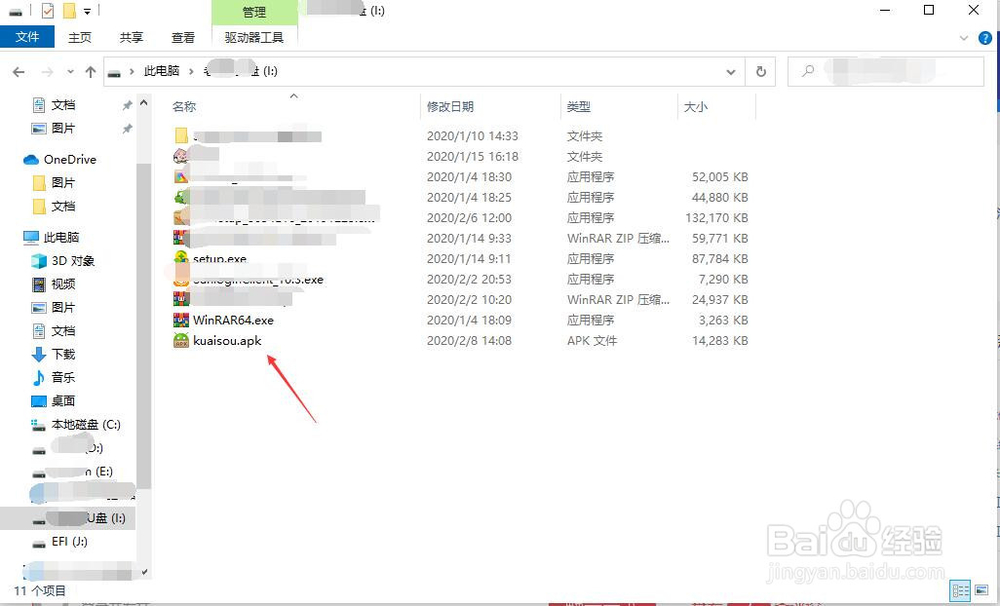The width and height of the screenshot is (1000, 606).
Task: Click the back navigation arrow
Action: coord(18,71)
